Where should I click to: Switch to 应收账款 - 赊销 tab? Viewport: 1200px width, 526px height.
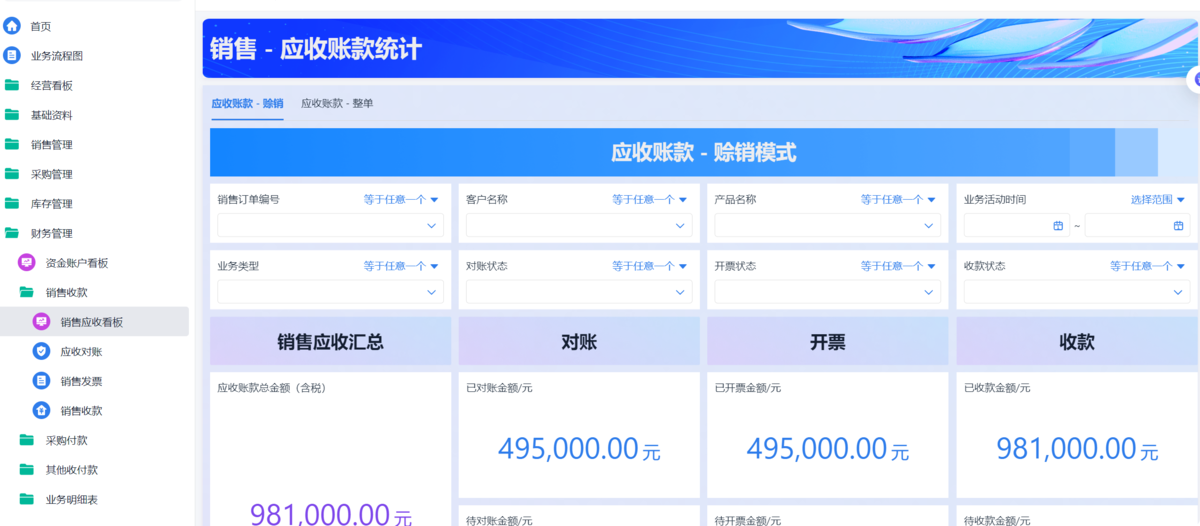pyautogui.click(x=247, y=103)
